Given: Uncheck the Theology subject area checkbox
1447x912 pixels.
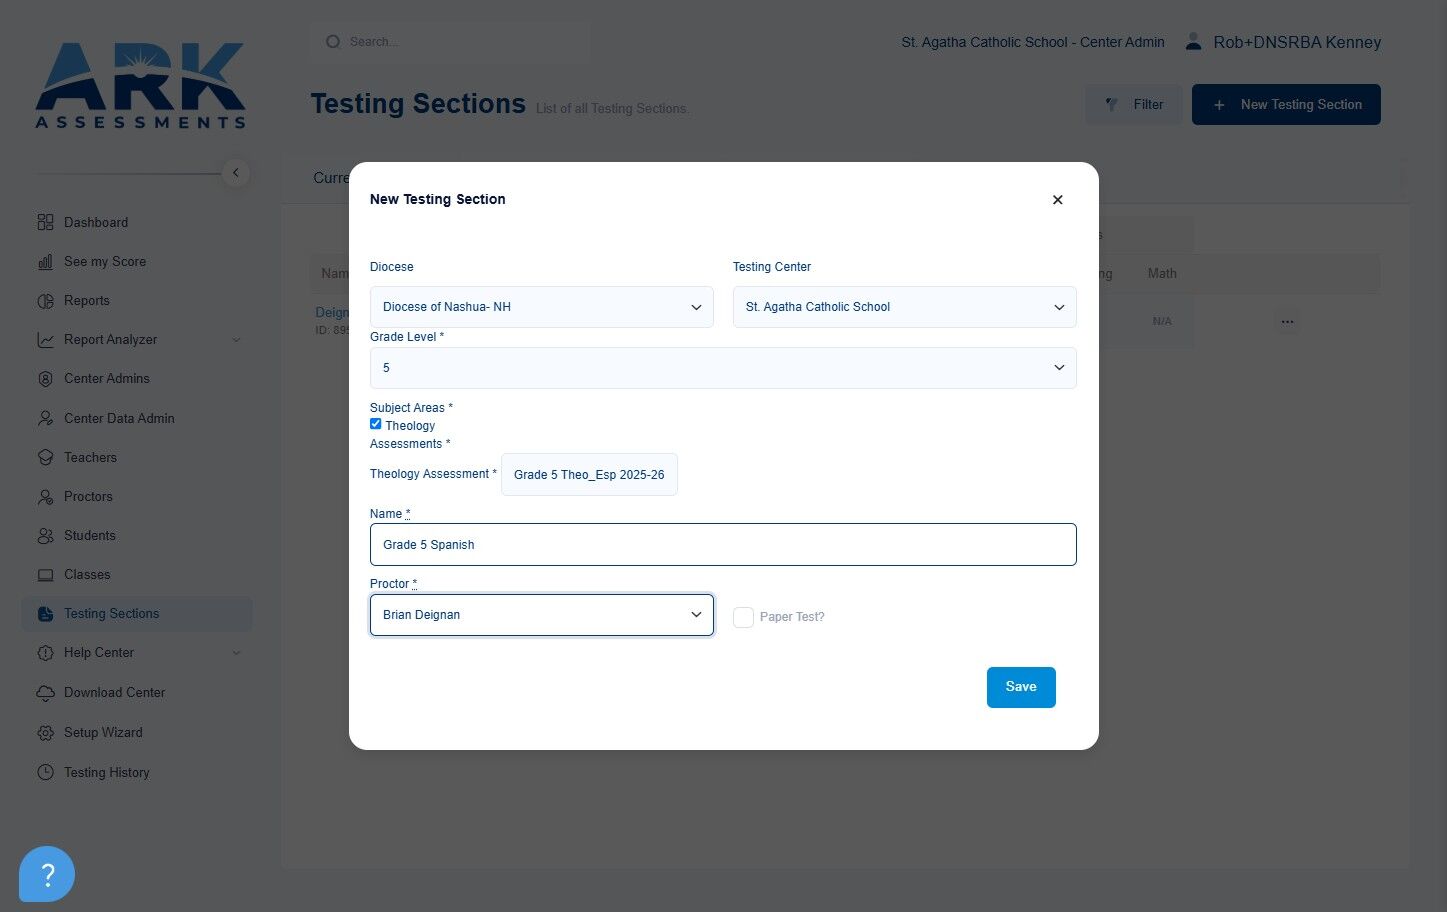Looking at the screenshot, I should click(376, 424).
